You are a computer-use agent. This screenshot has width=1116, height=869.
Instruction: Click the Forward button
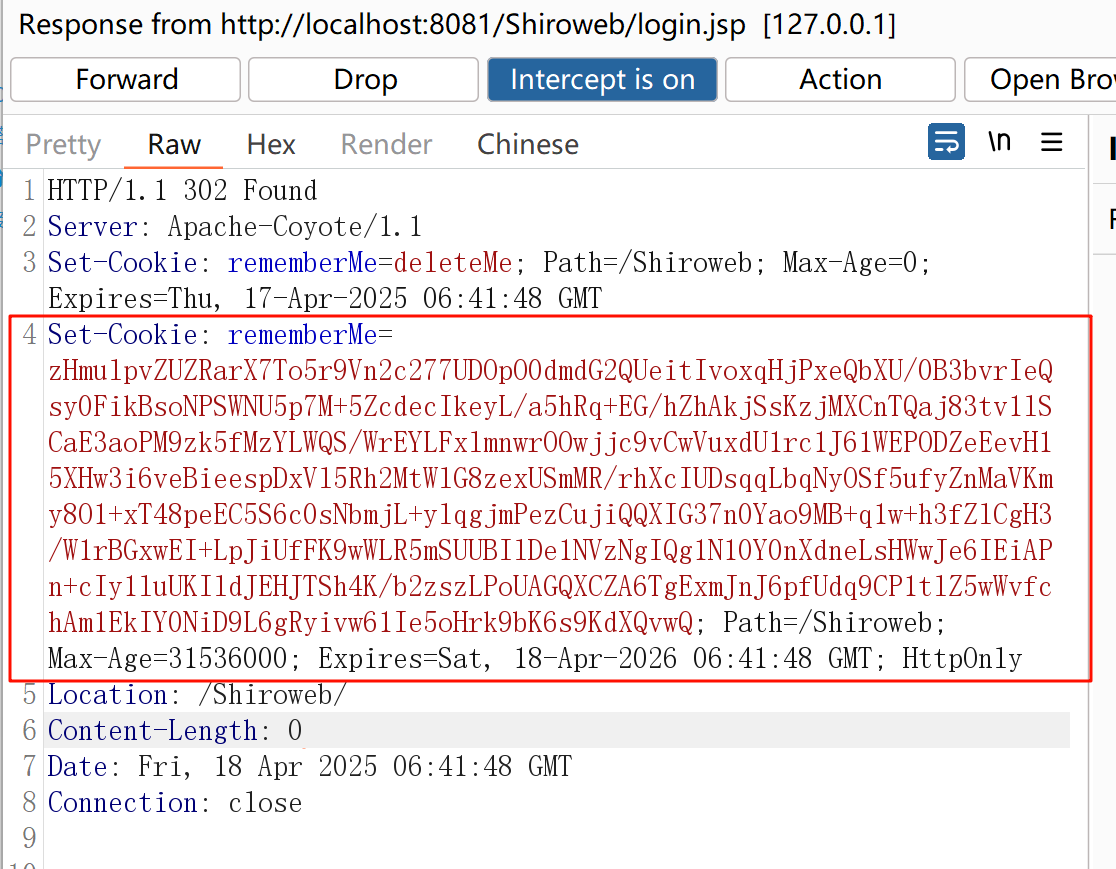pos(126,80)
